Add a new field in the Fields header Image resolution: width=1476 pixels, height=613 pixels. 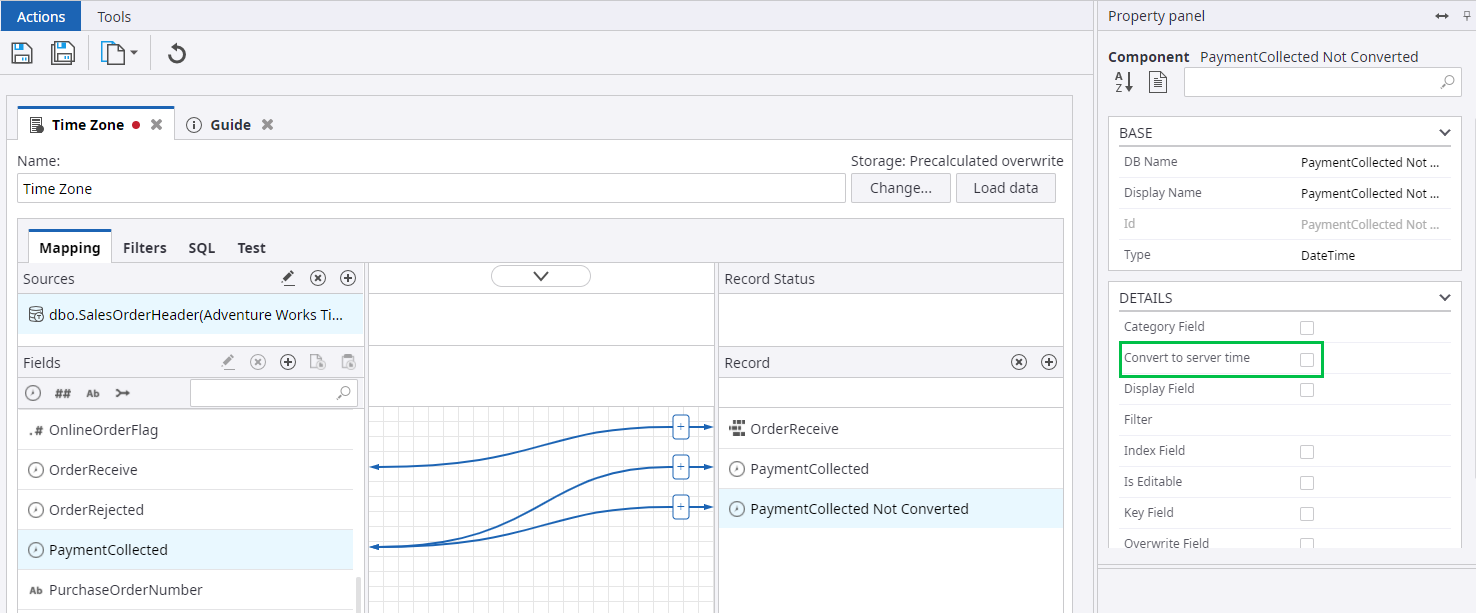point(288,362)
